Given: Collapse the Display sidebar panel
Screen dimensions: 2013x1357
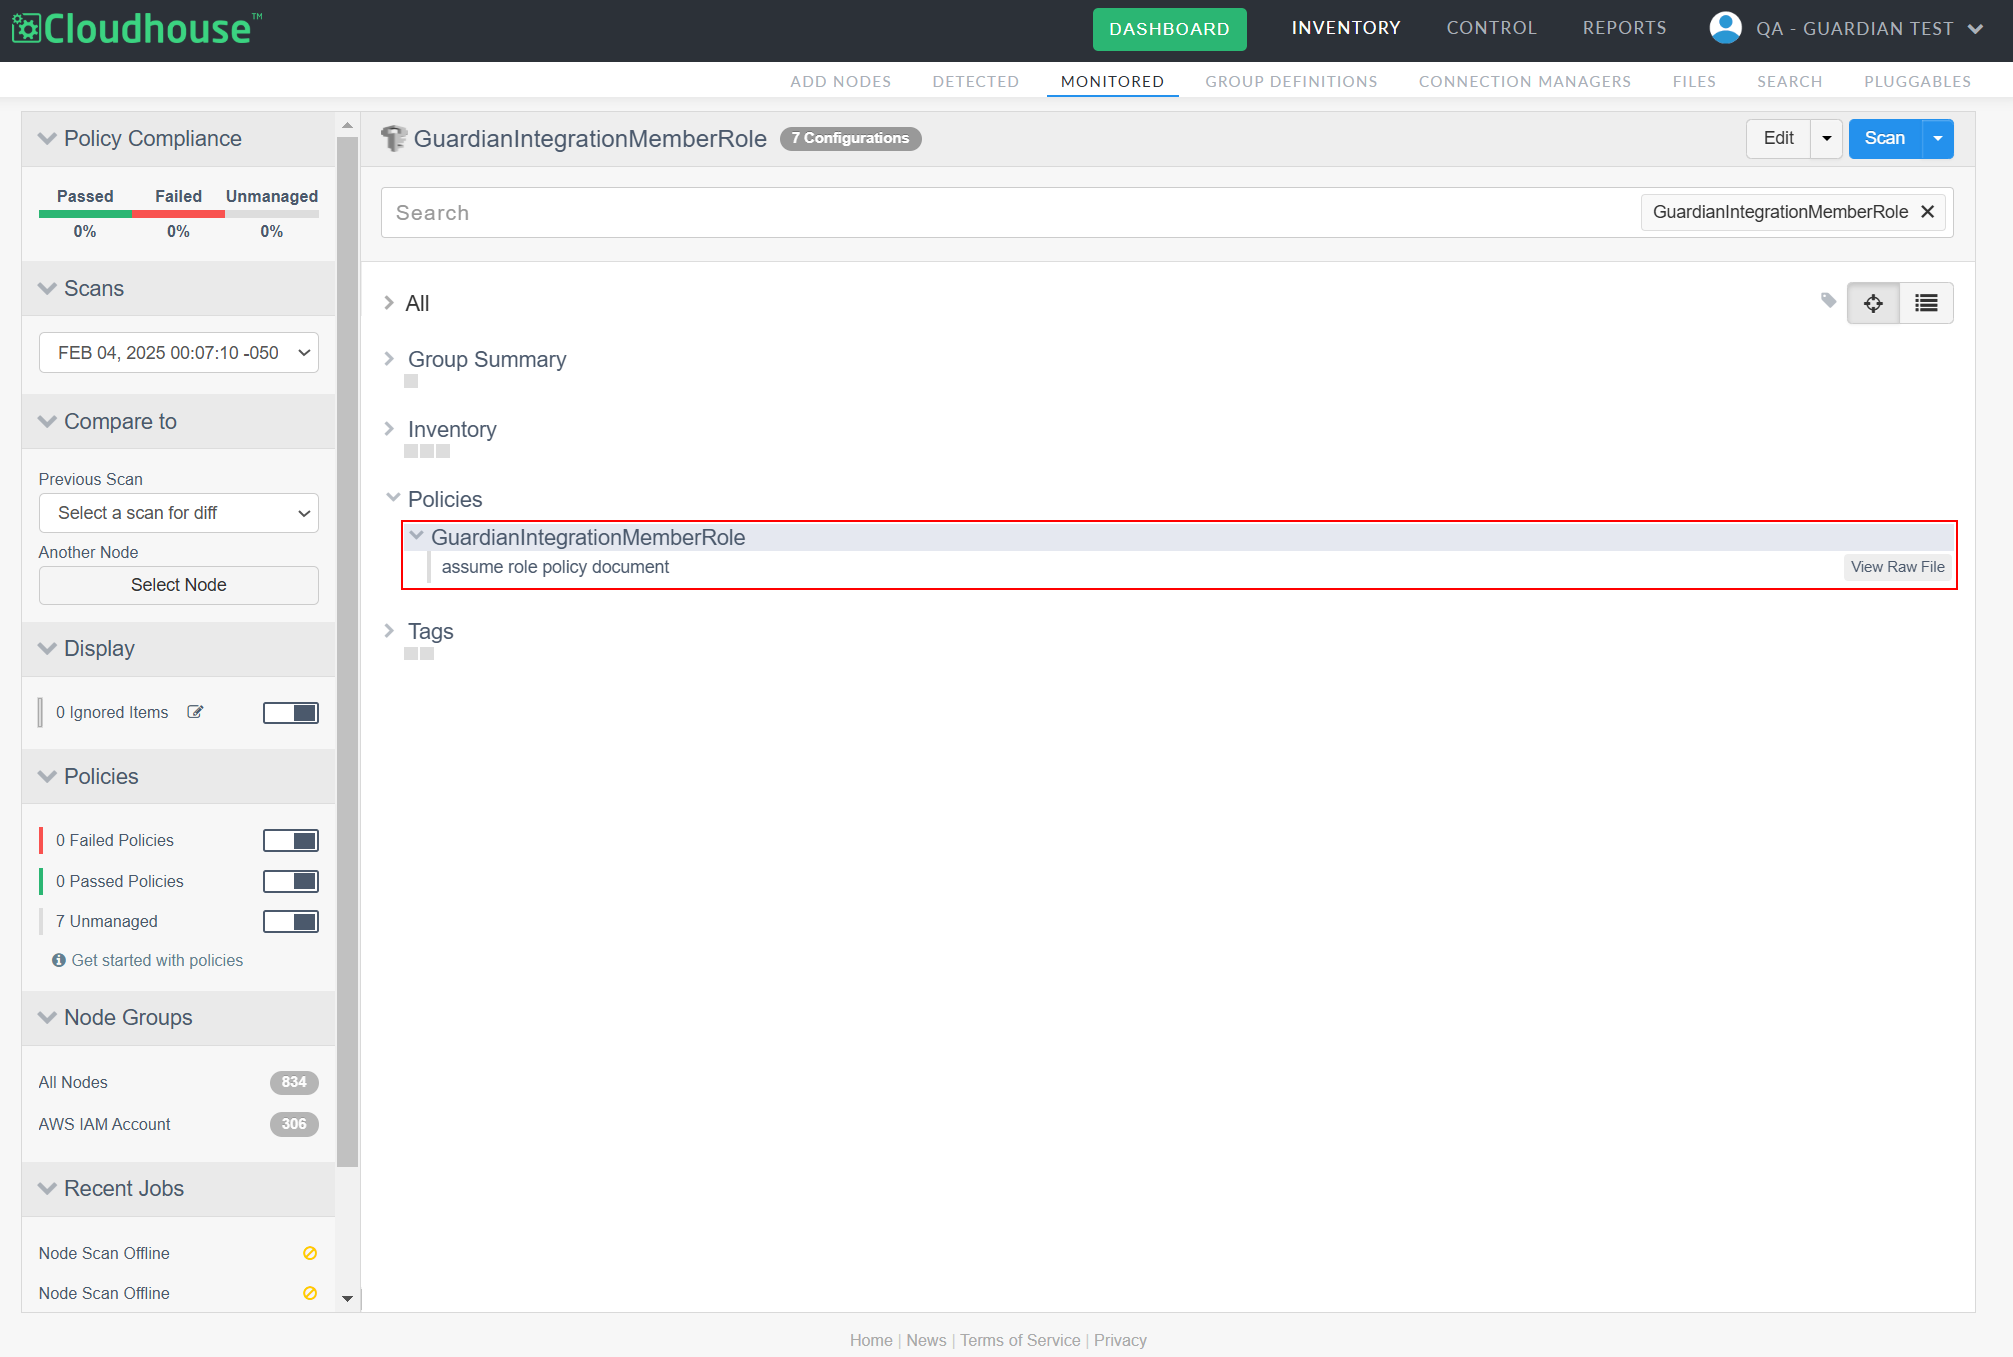Looking at the screenshot, I should tap(47, 648).
